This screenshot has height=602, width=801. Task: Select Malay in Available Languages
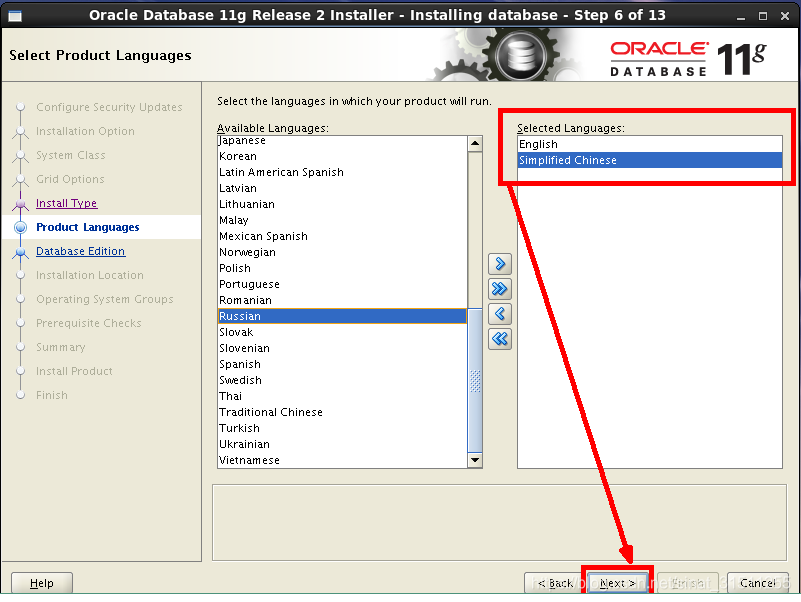point(342,220)
